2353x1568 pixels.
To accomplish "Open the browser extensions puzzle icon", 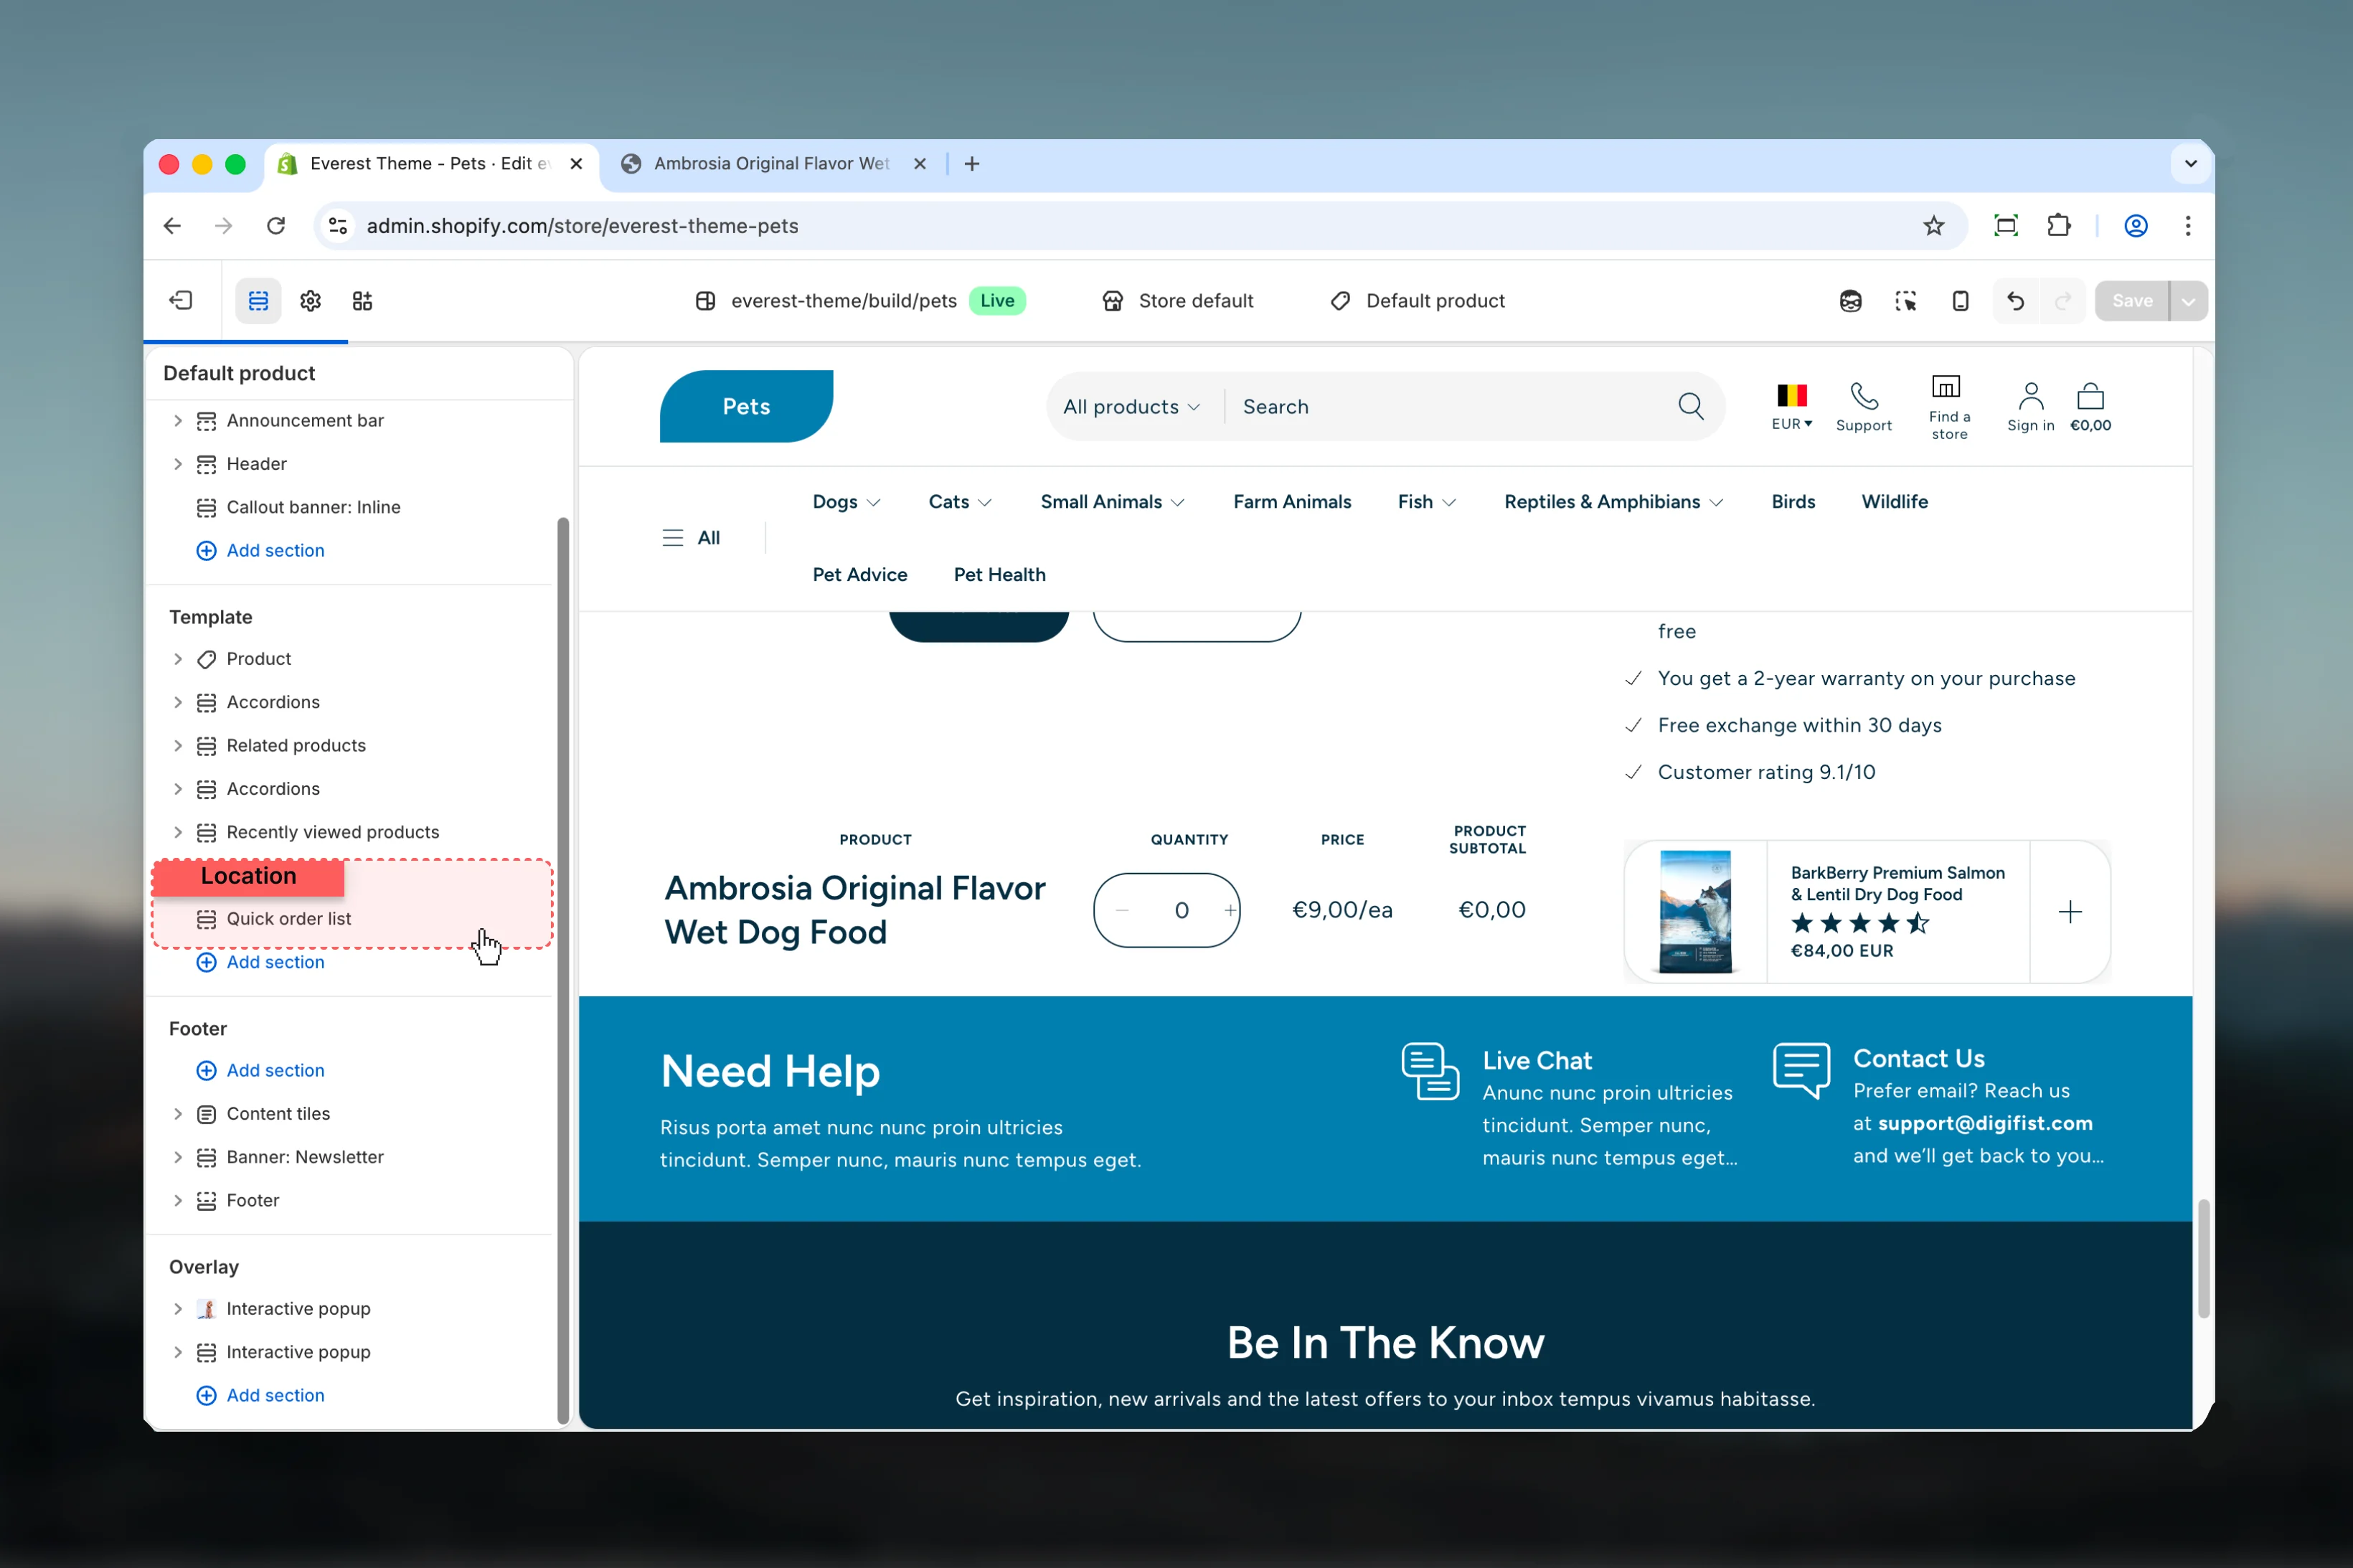I will coord(2059,226).
